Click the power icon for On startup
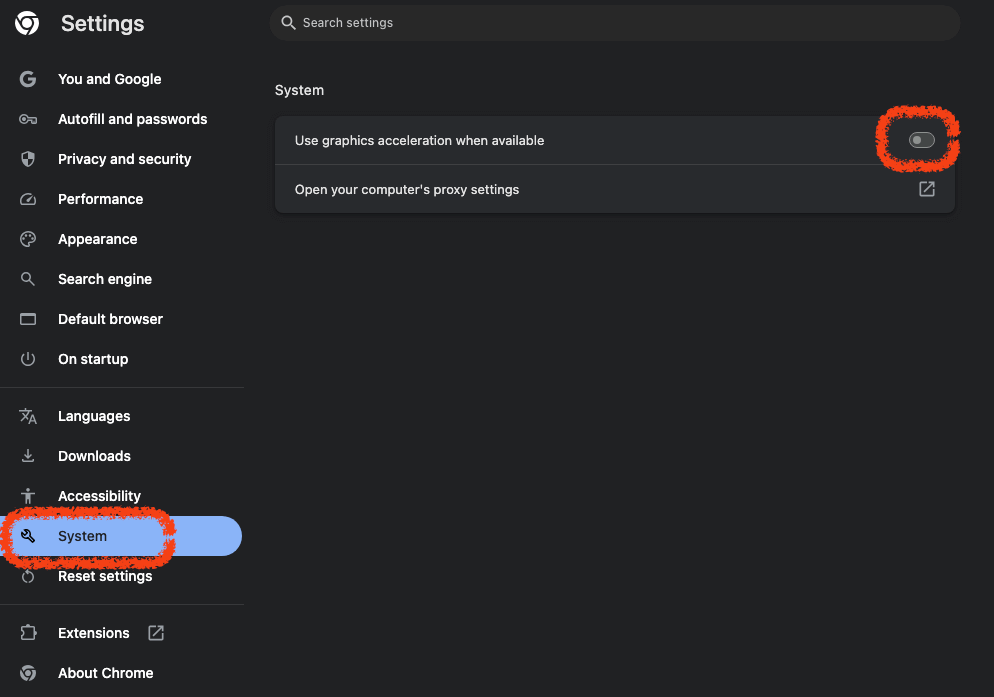This screenshot has height=697, width=994. point(28,359)
